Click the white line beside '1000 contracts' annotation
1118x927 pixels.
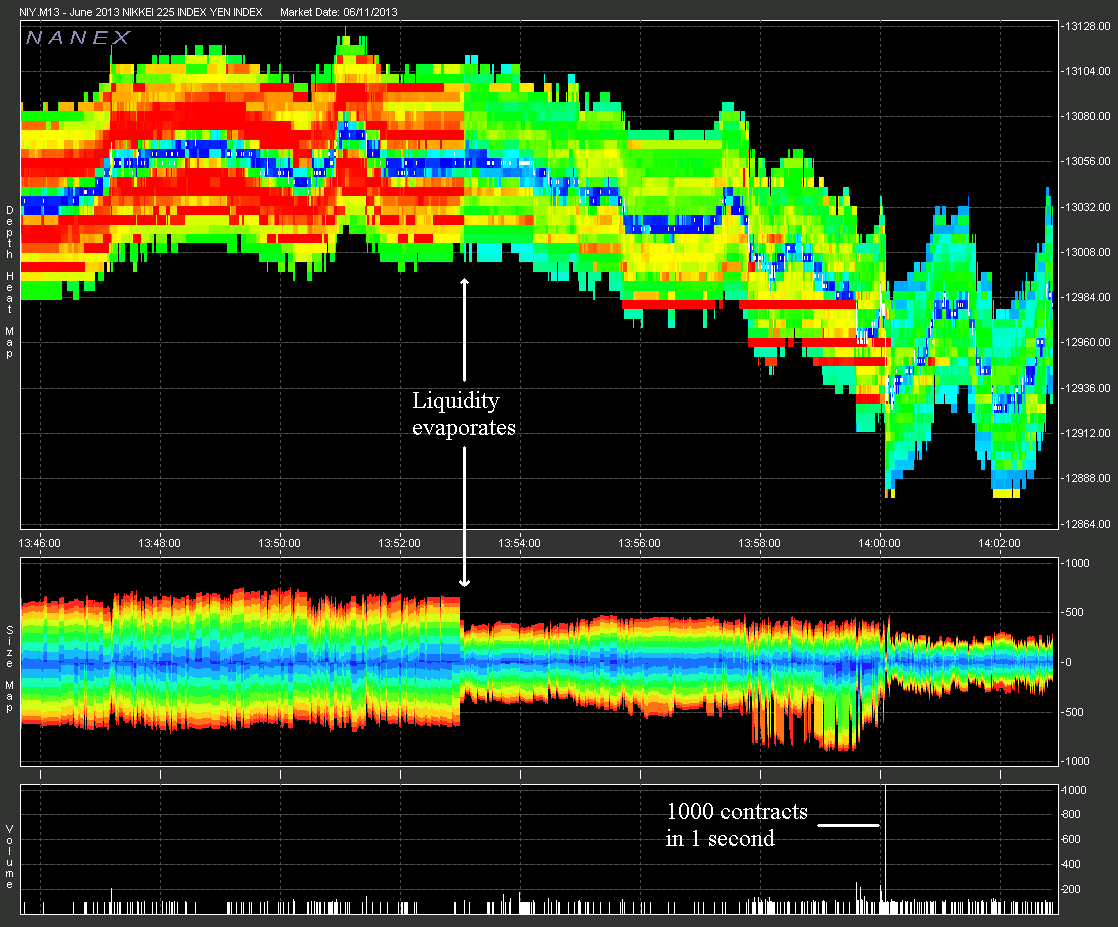(x=848, y=825)
